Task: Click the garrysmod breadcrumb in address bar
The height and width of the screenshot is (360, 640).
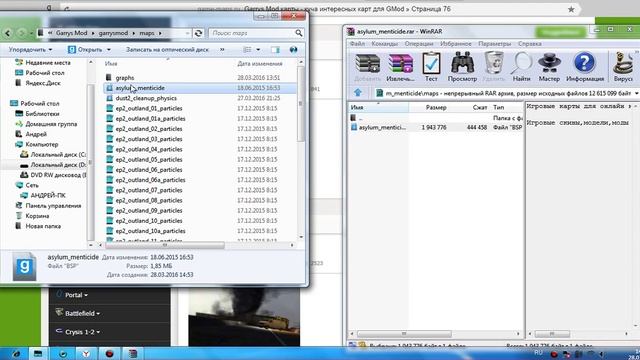Action: [113, 33]
